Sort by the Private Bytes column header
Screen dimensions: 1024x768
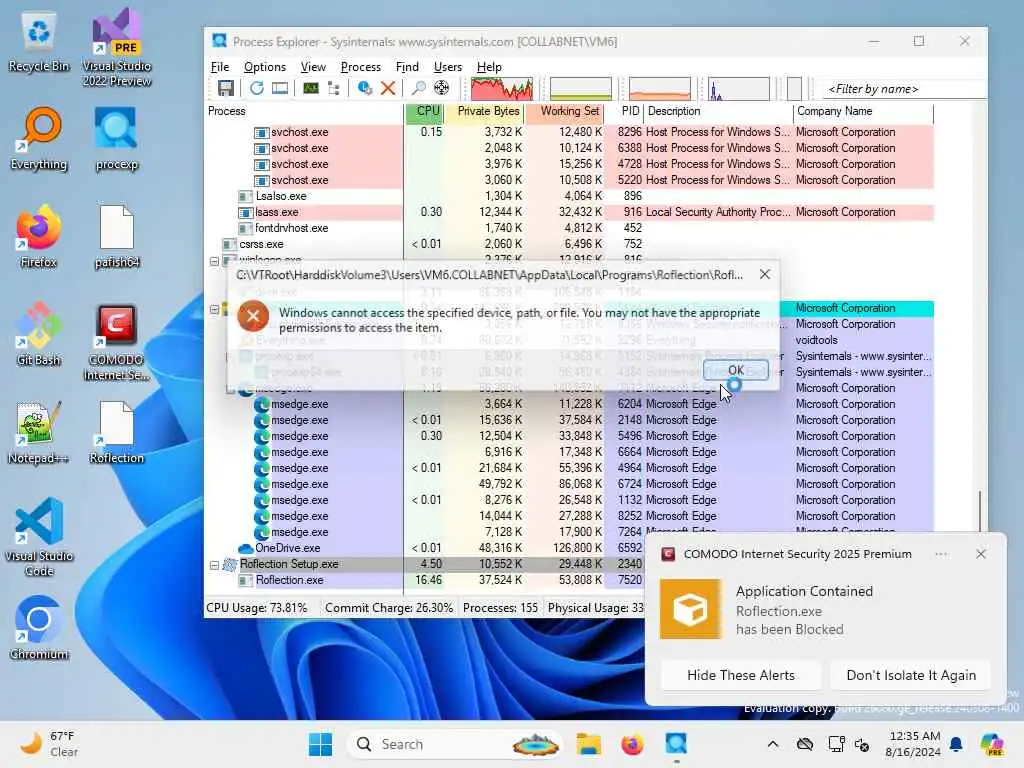(x=484, y=112)
